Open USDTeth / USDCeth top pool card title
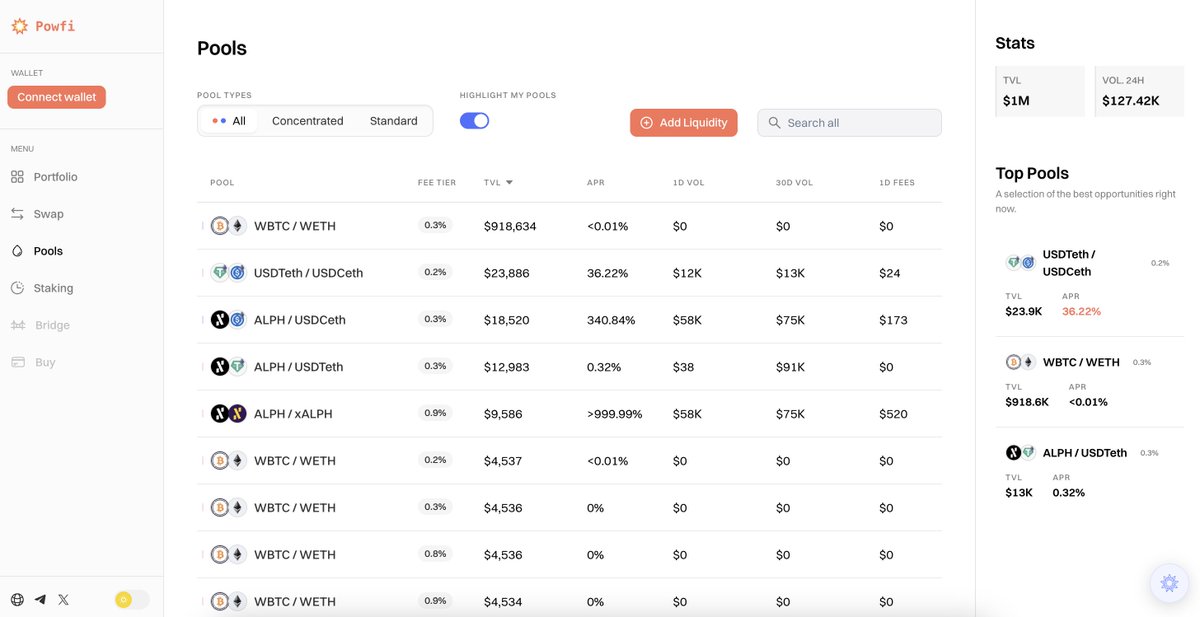This screenshot has height=617, width=1200. [1069, 263]
